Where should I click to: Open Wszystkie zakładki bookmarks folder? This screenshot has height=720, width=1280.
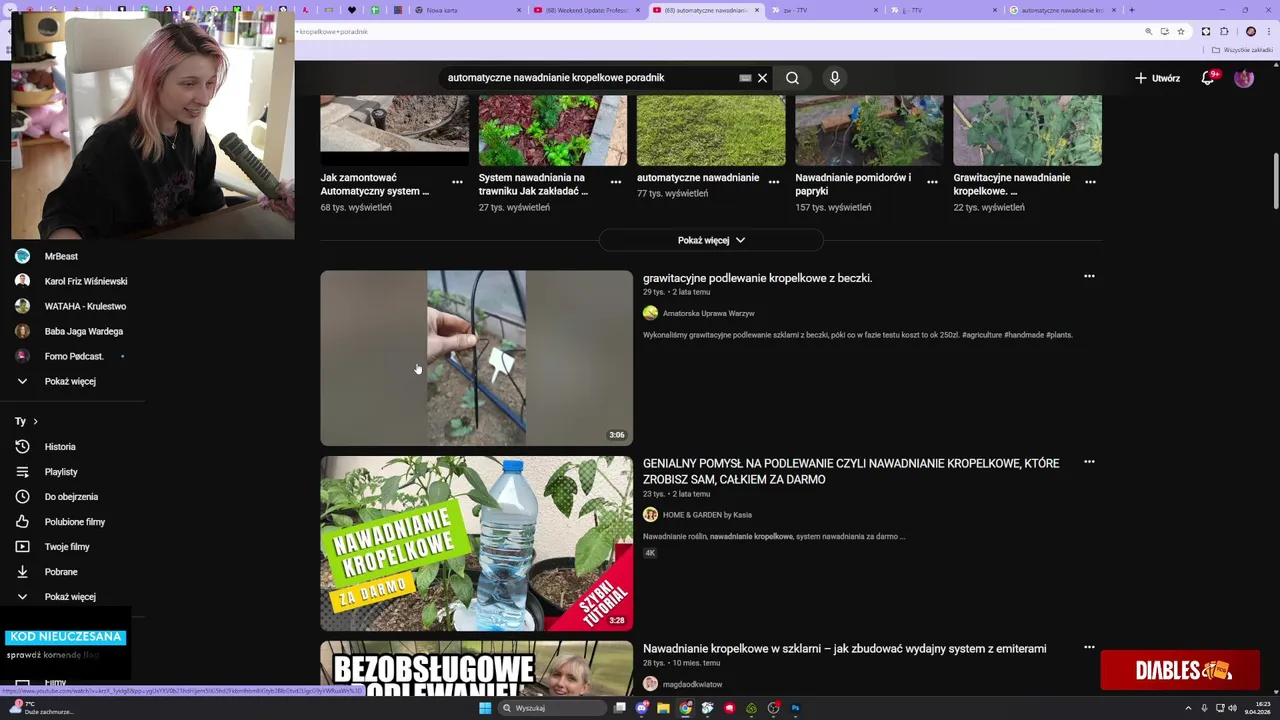coord(1243,50)
